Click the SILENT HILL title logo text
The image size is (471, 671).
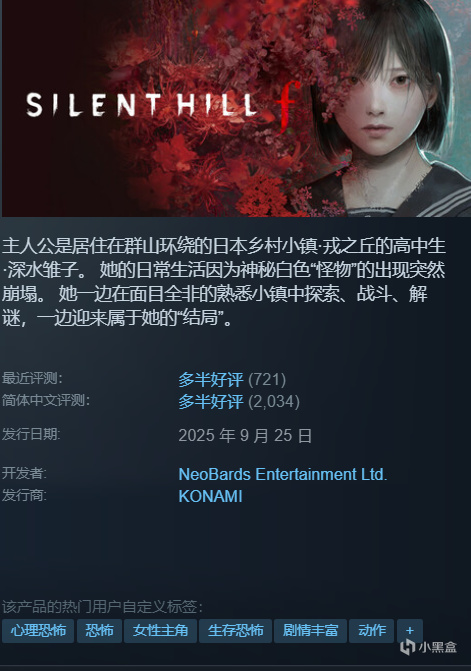coord(141,105)
